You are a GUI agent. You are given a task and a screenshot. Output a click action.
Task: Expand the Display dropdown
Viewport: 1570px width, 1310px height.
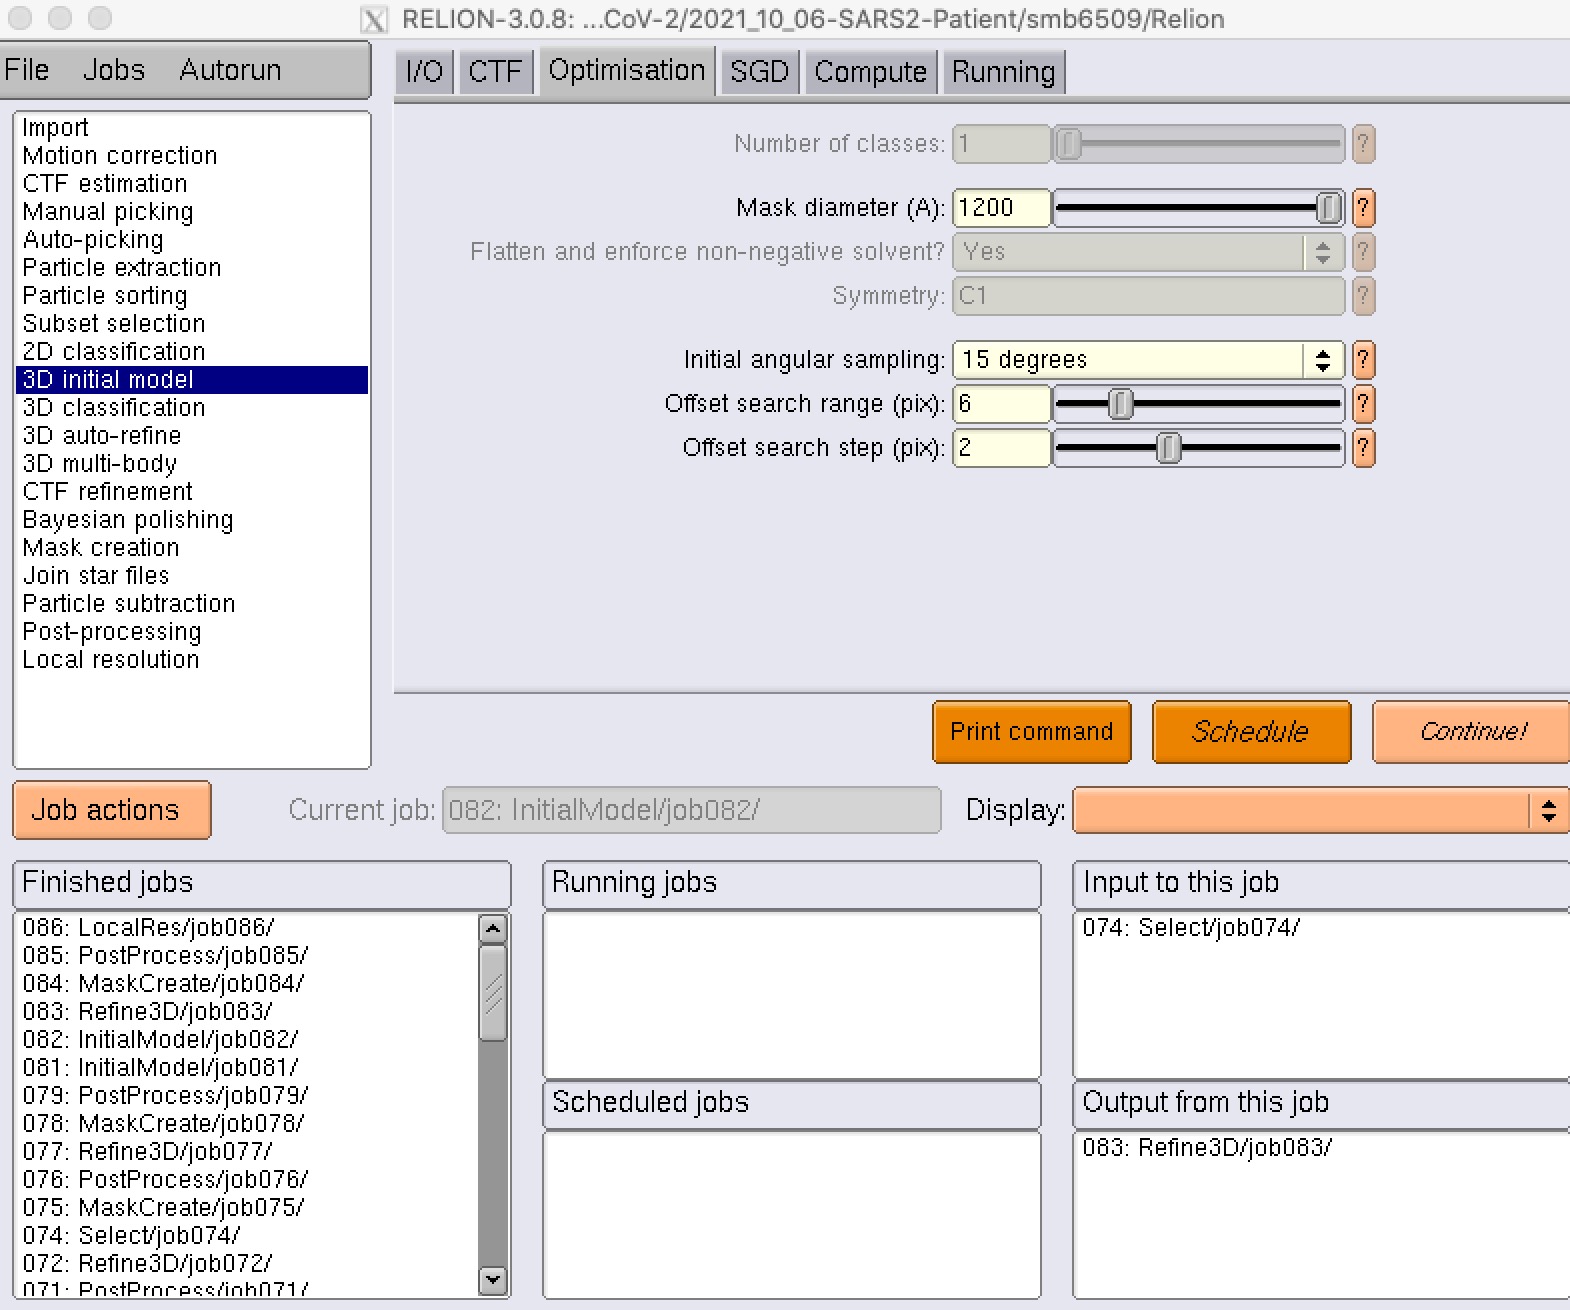click(x=1547, y=810)
